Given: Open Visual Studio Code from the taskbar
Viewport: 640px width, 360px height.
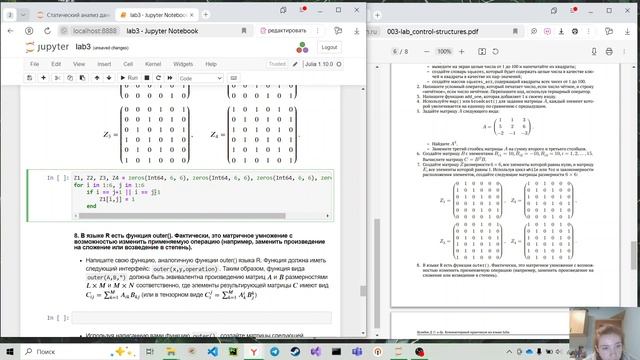Looking at the screenshot, I should point(212,351).
